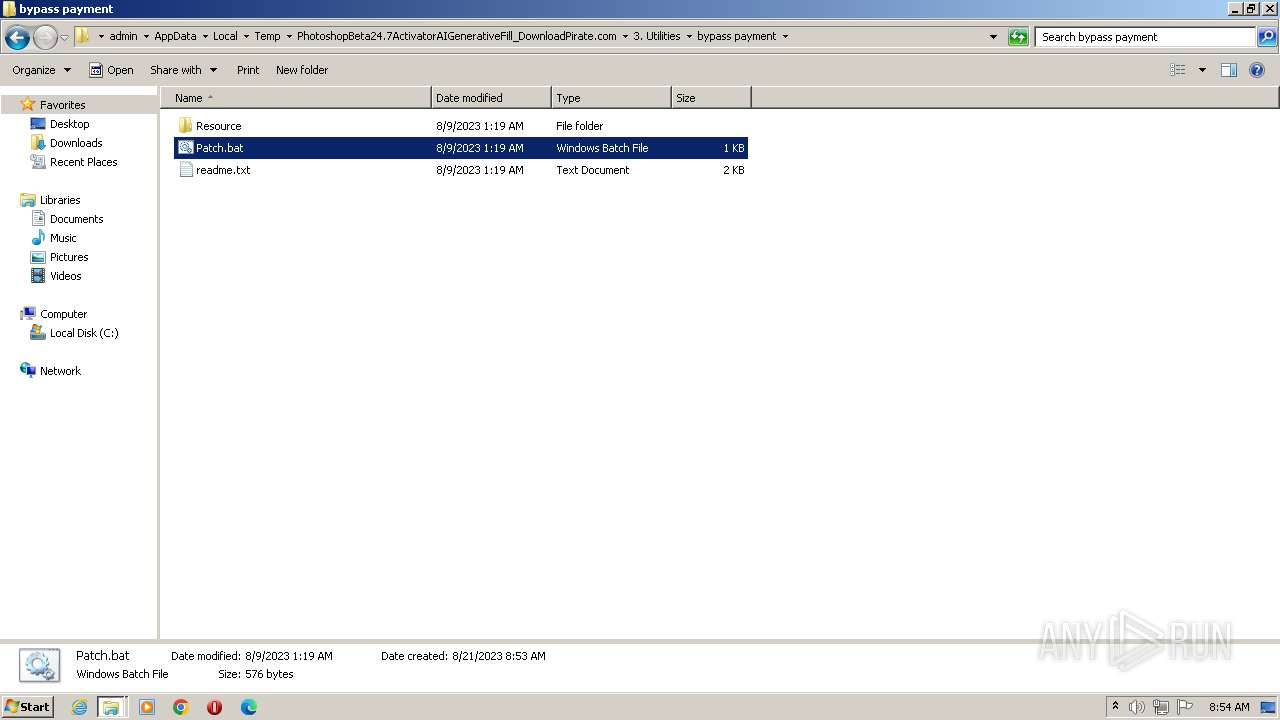Open the Videos library
The image size is (1280, 720).
coord(65,276)
